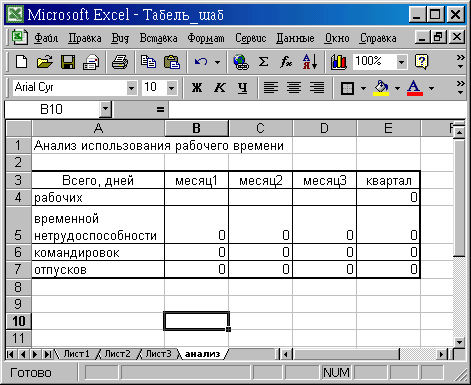Toggle italic formatting К

tap(220, 88)
